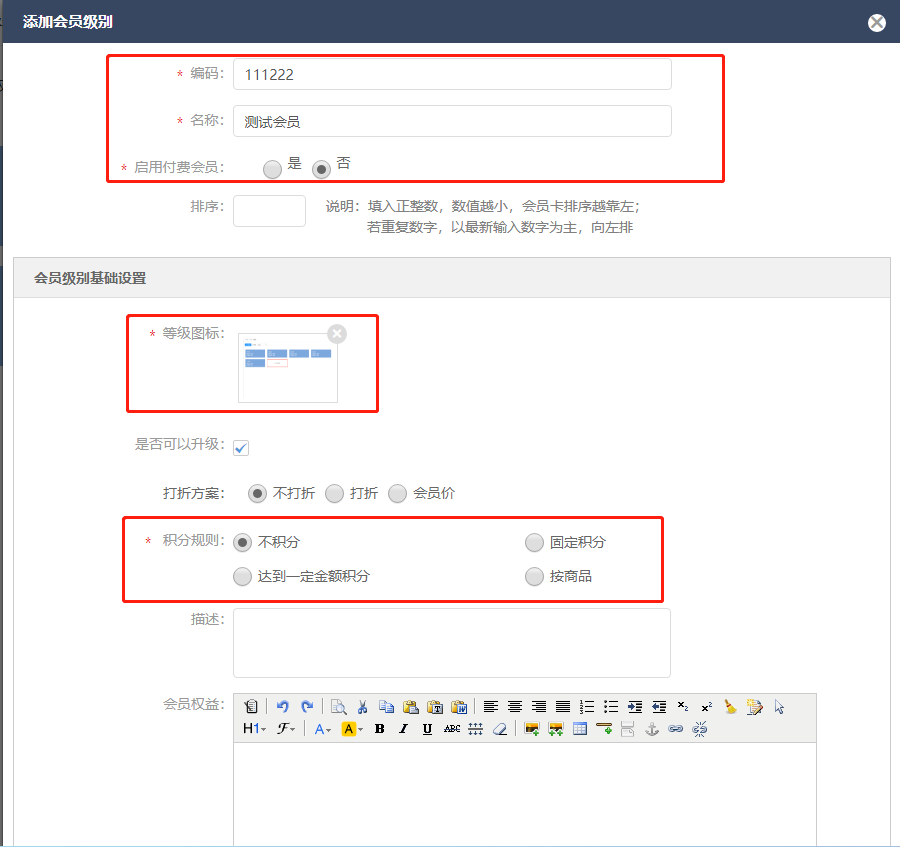Click the copy icon in editor toolbar

point(386,706)
